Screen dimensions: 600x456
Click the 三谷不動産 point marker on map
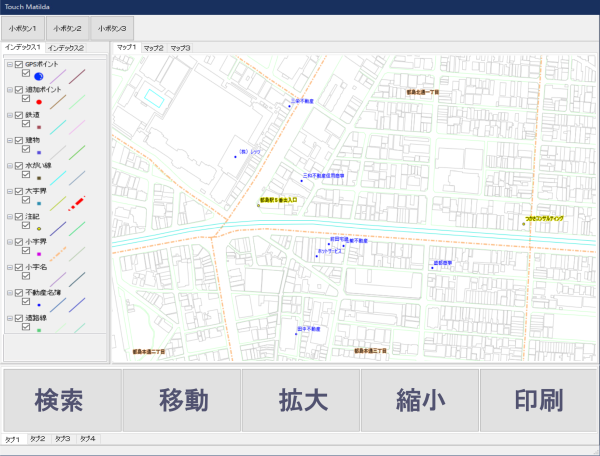click(289, 108)
